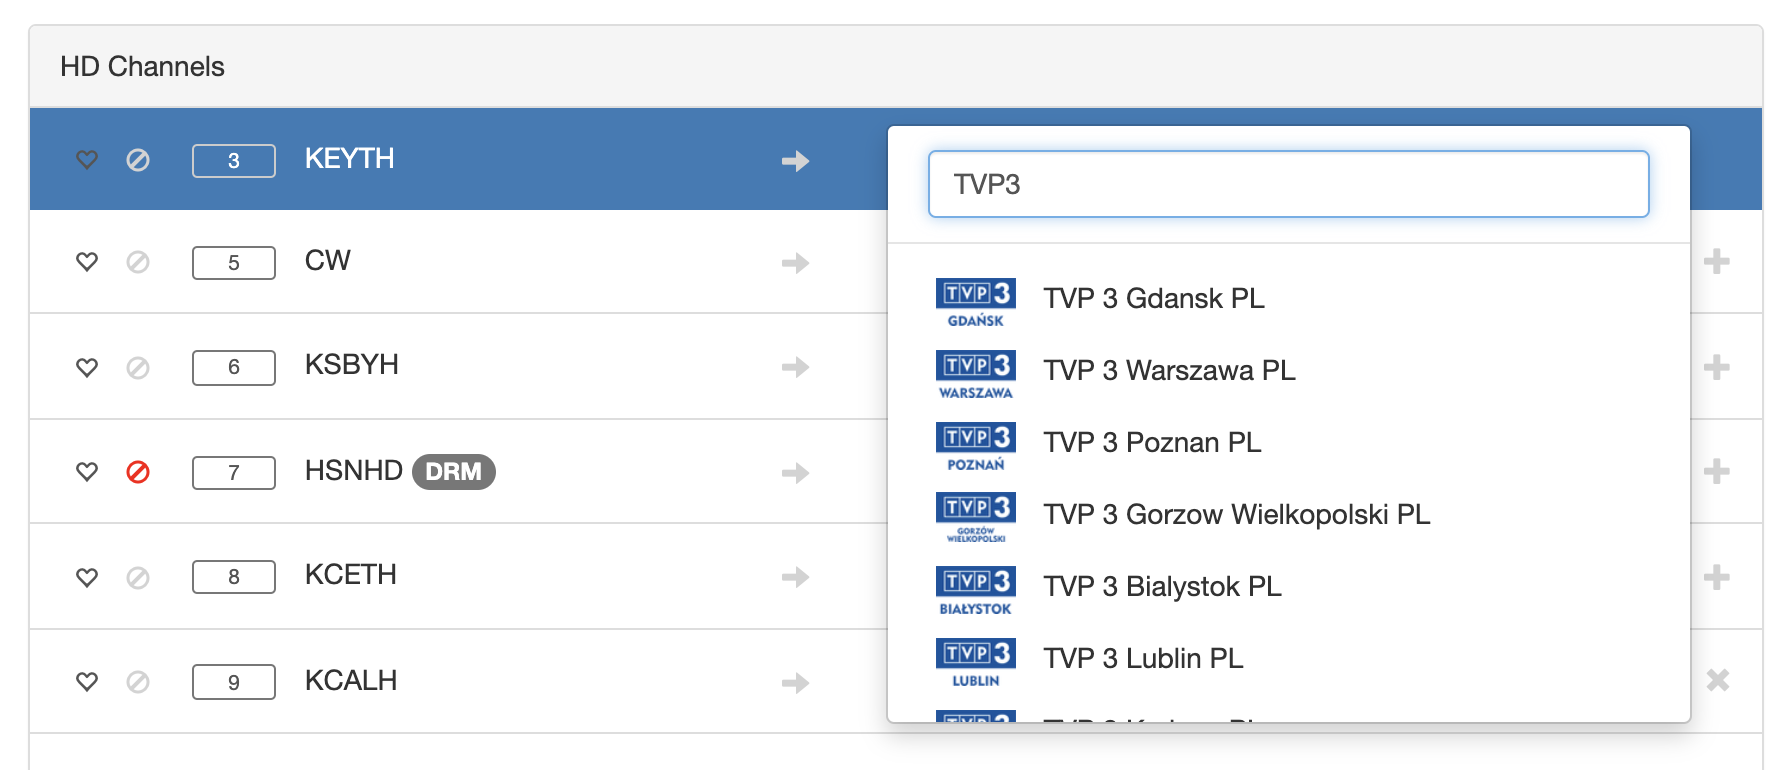Screen dimensions: 1770x770
Task: Choose TVP 3 Bialystok PL entry
Action: pos(1161,587)
